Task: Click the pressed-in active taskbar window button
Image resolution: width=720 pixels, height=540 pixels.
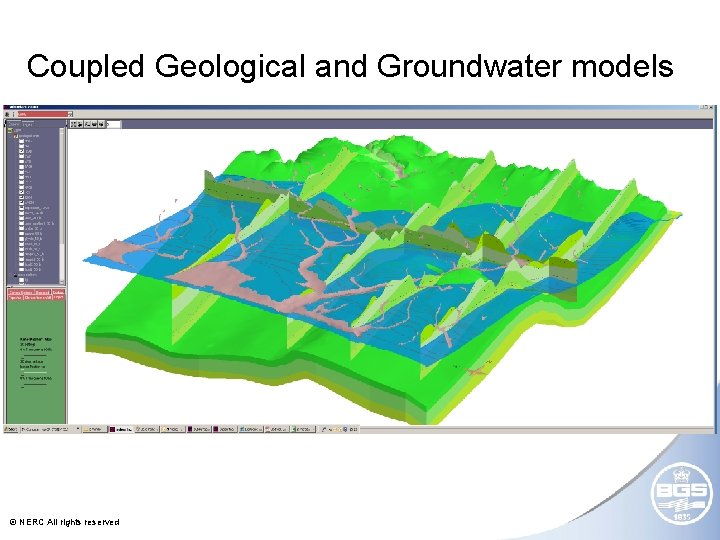Action: tap(120, 429)
